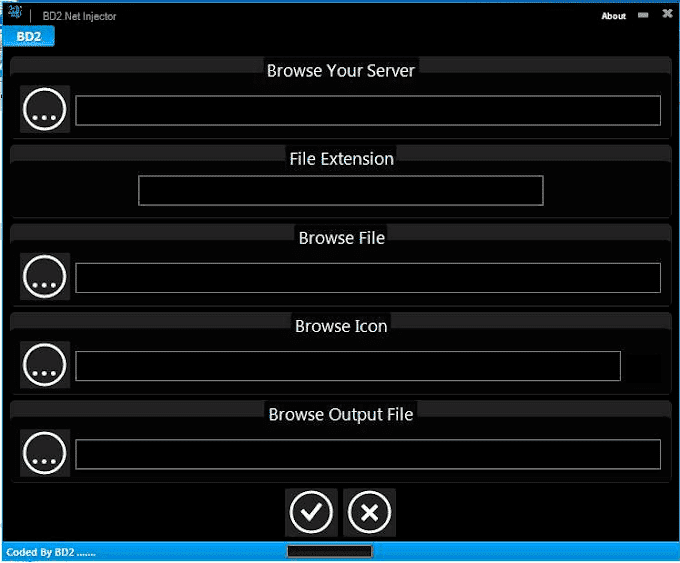Close the BD2 Net Injector window
The image size is (680, 563).
click(x=667, y=13)
